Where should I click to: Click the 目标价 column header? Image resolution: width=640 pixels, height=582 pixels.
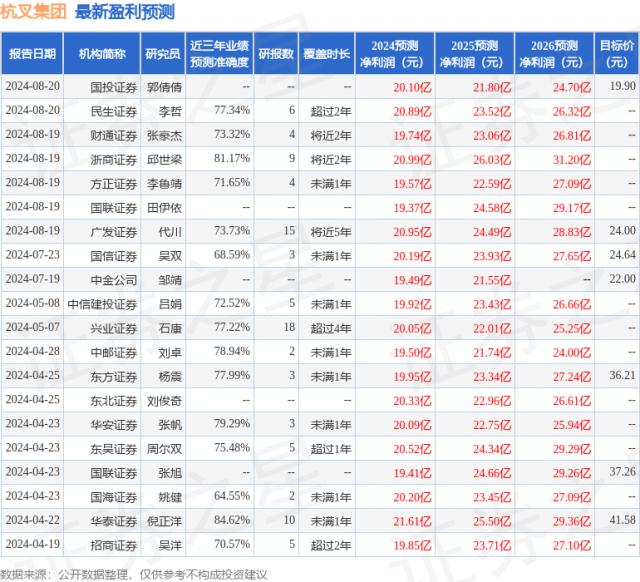[617, 53]
